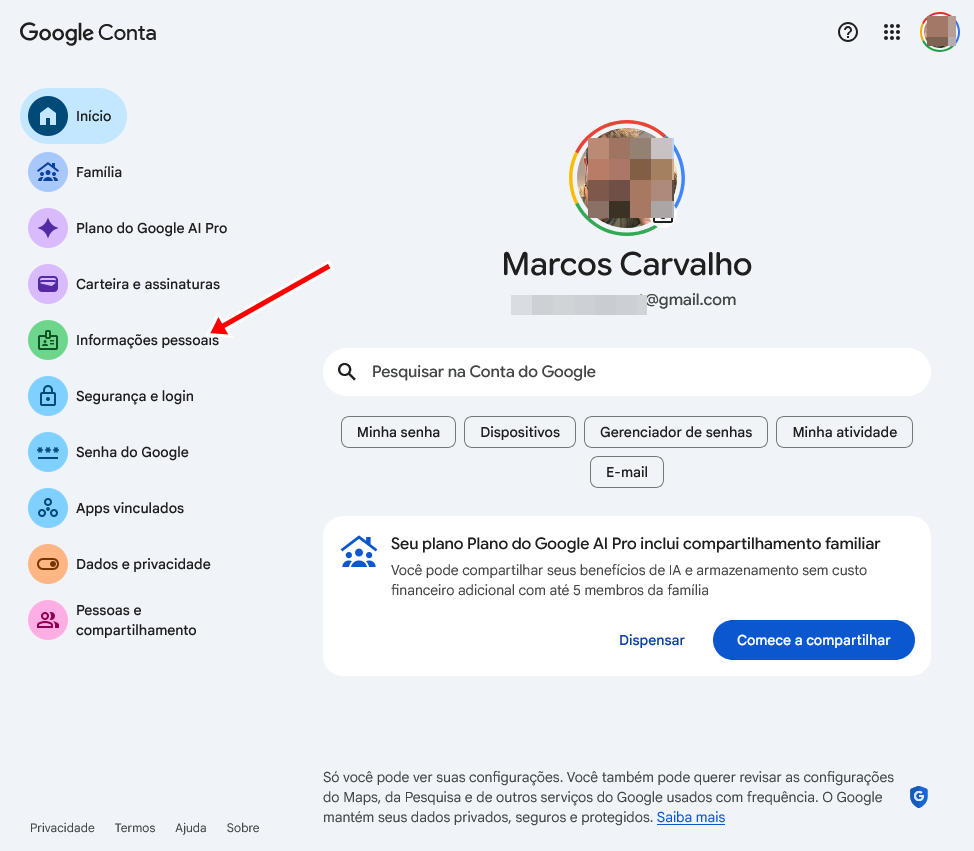Open the Google apps grid launcher
The height and width of the screenshot is (851, 974).
pos(891,32)
